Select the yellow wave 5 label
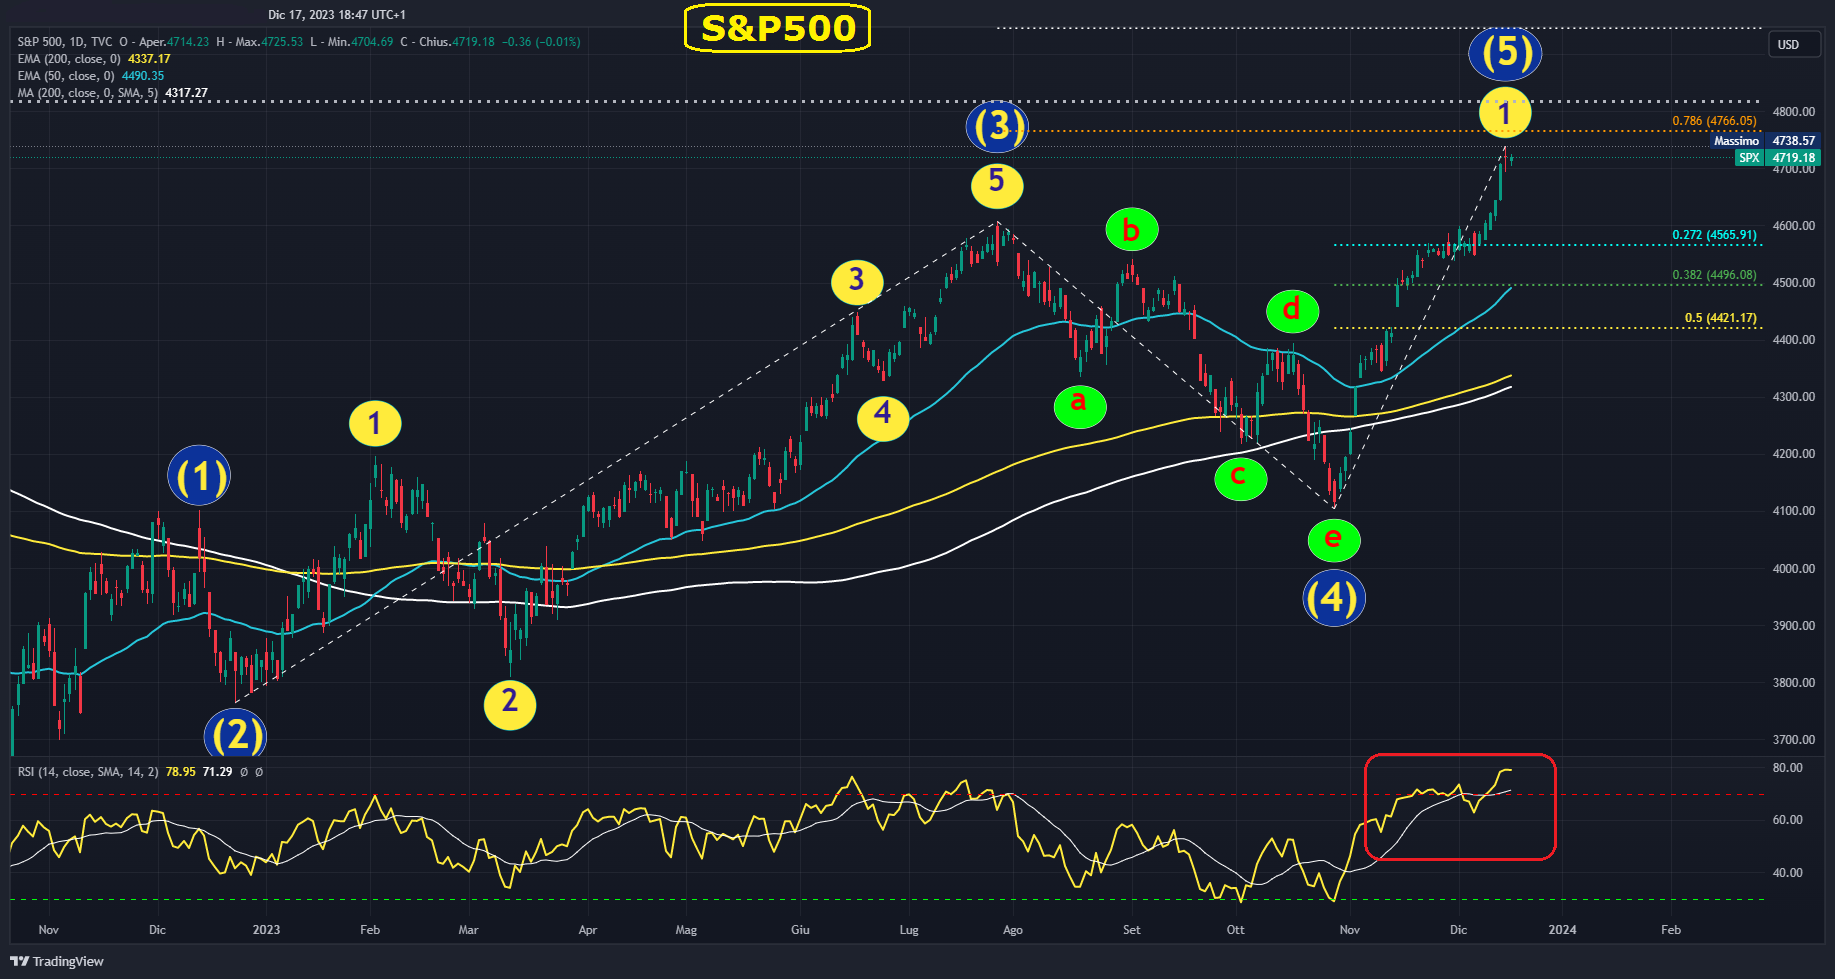The image size is (1835, 979). 997,184
